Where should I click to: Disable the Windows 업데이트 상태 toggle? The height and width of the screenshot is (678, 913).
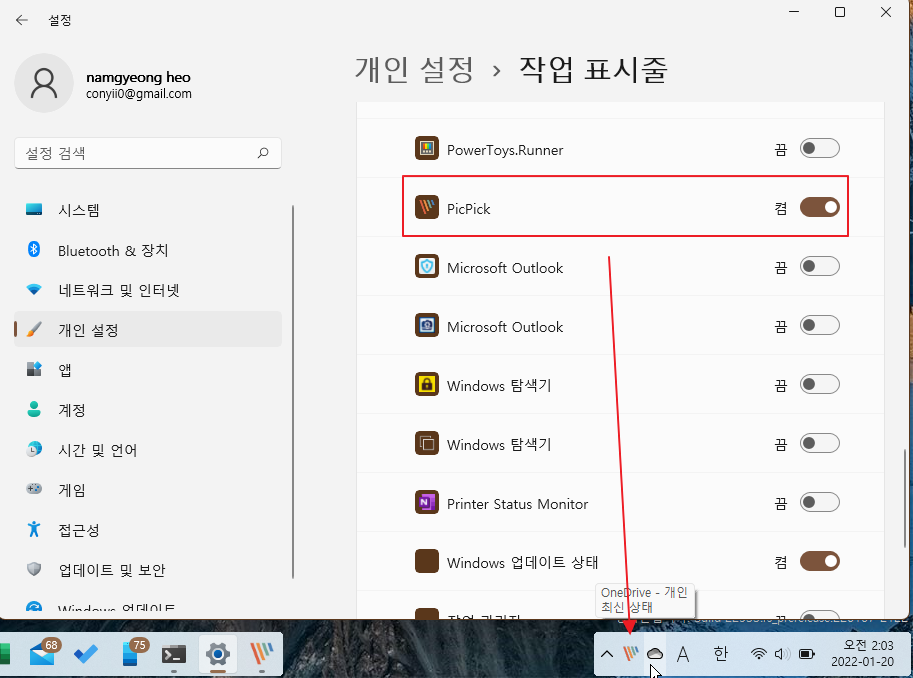(819, 562)
